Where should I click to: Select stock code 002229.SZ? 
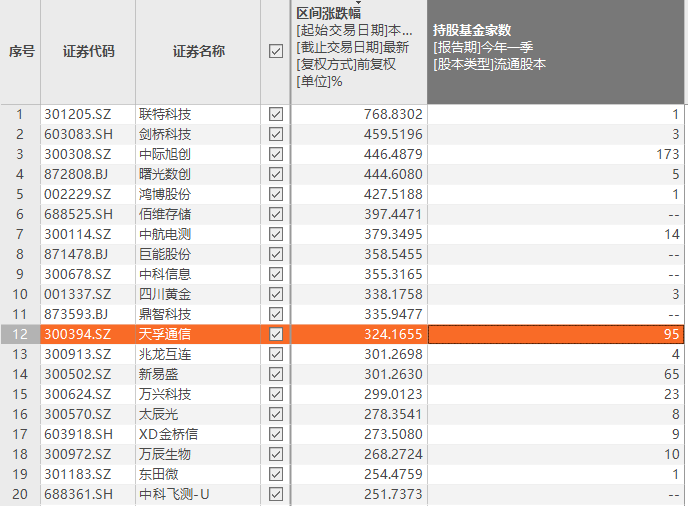tap(78, 194)
